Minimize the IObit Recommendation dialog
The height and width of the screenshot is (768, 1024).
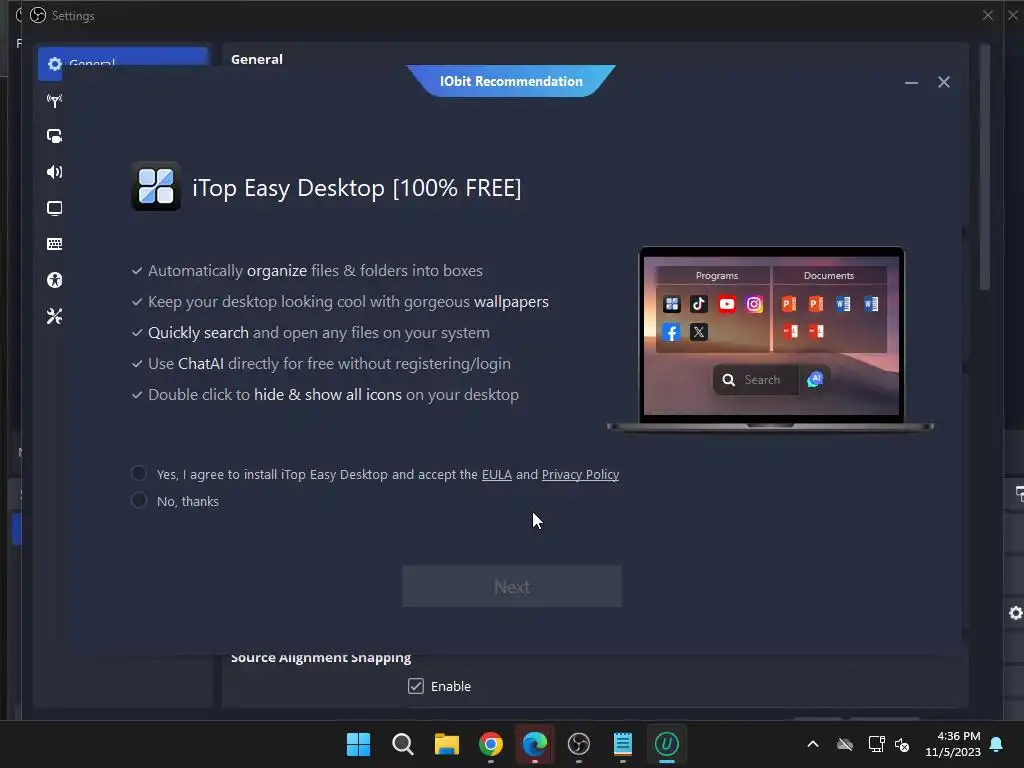[x=911, y=82]
